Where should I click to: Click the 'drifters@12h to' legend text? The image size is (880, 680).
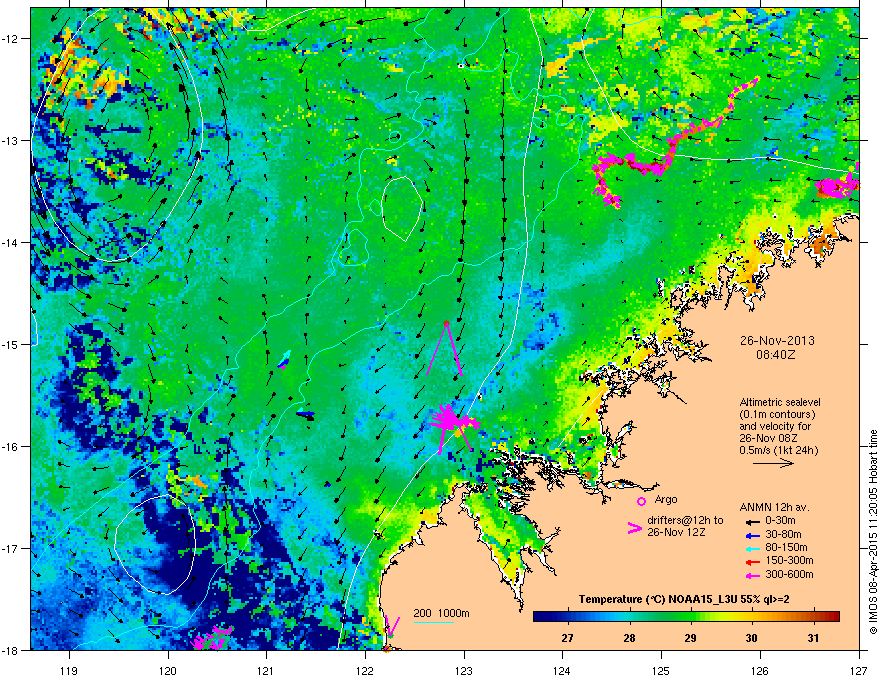point(685,521)
